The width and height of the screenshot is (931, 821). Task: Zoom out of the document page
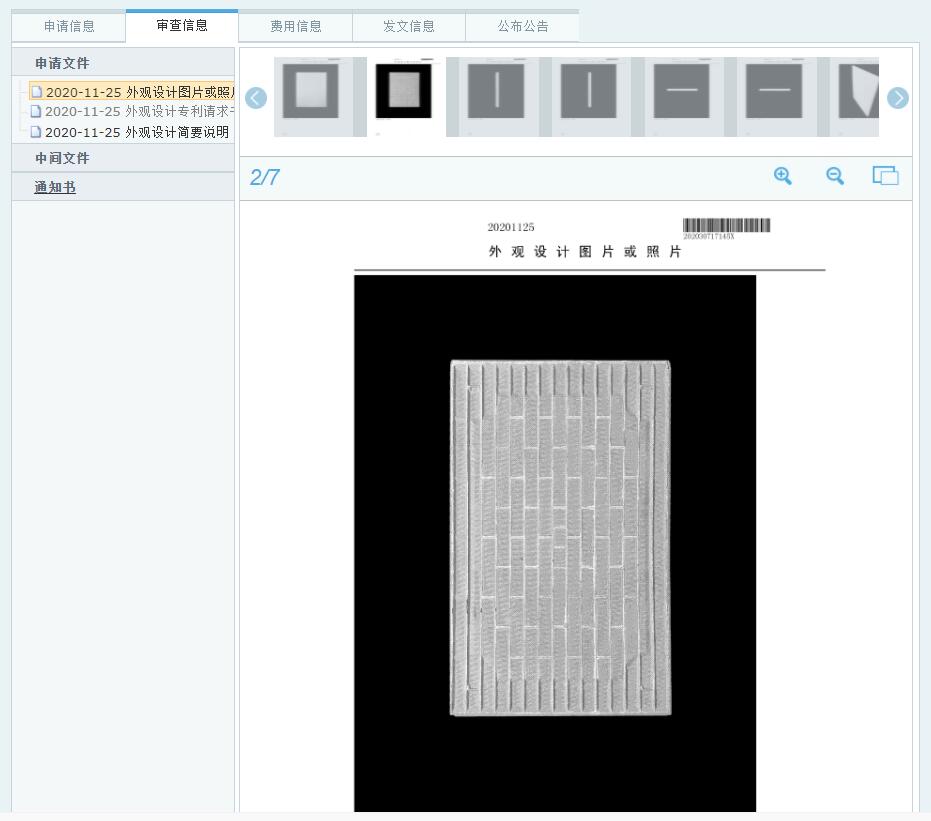834,176
